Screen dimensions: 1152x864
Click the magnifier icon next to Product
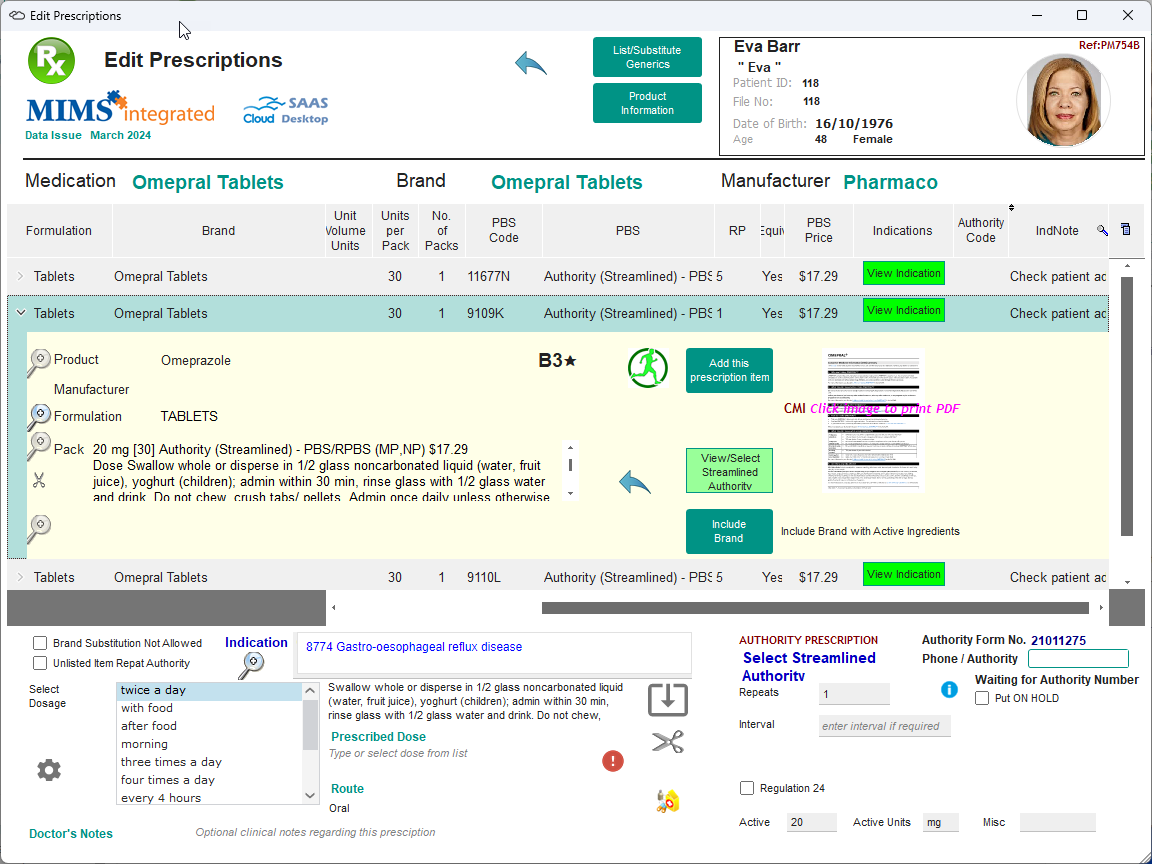click(39, 362)
